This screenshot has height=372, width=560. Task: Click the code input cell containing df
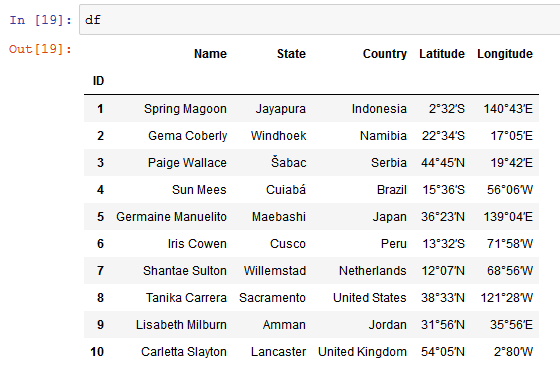(320, 20)
